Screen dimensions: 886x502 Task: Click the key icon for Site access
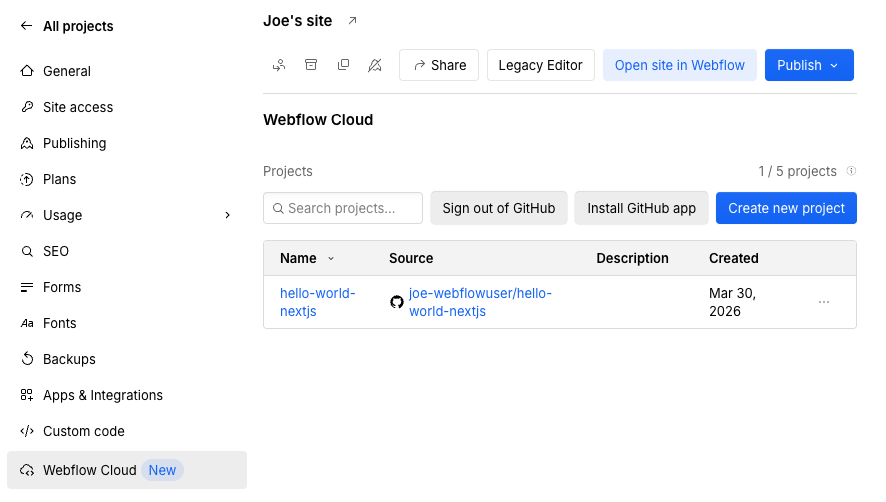click(27, 107)
